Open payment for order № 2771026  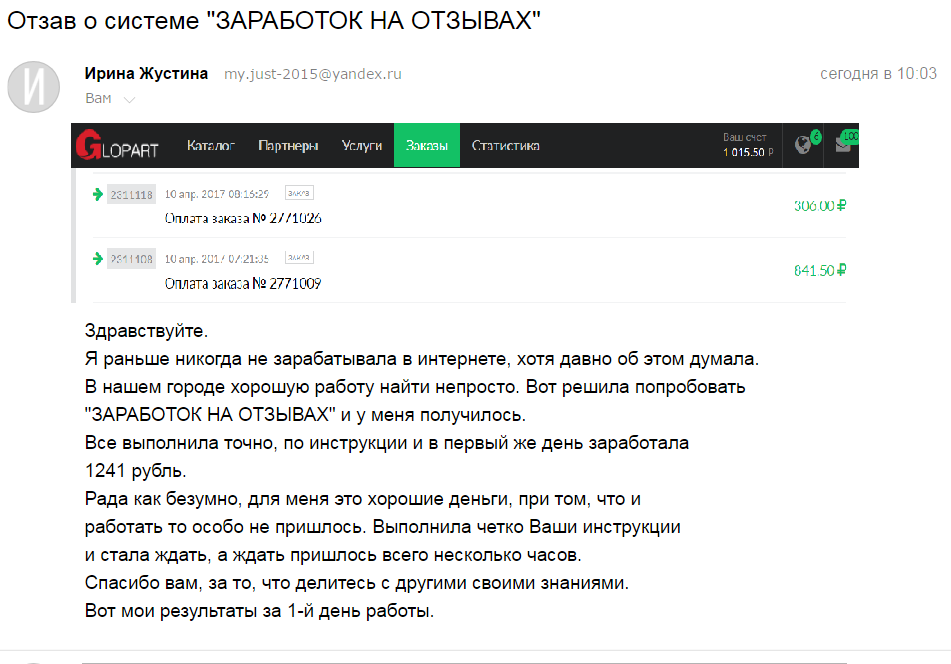pos(243,218)
